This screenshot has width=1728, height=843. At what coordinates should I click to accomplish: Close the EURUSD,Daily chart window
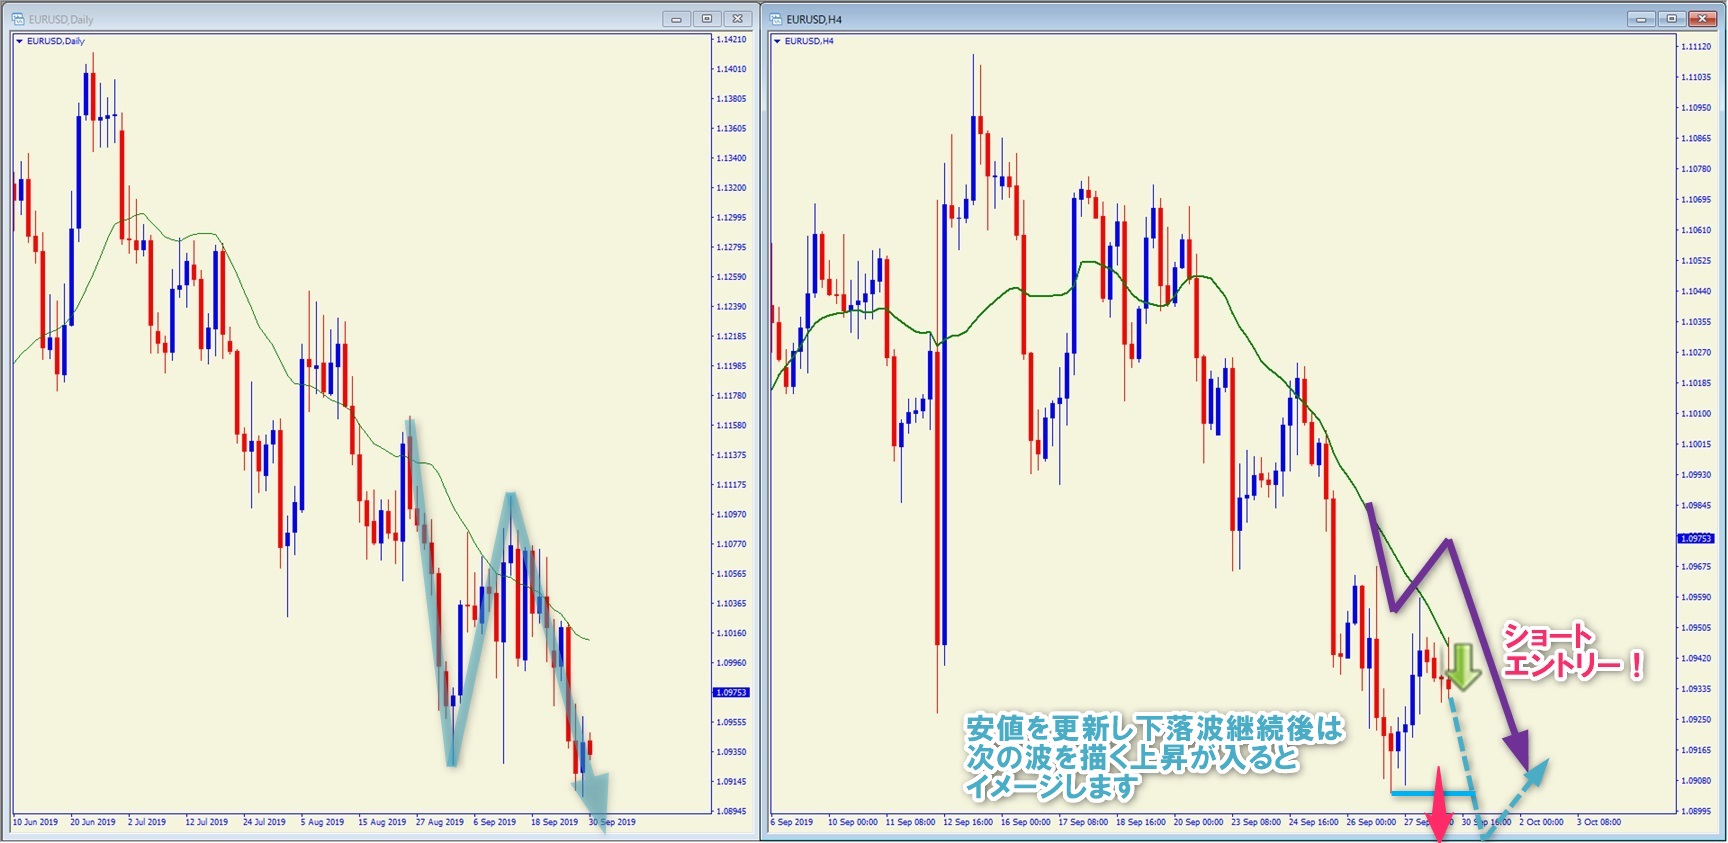pyautogui.click(x=737, y=19)
